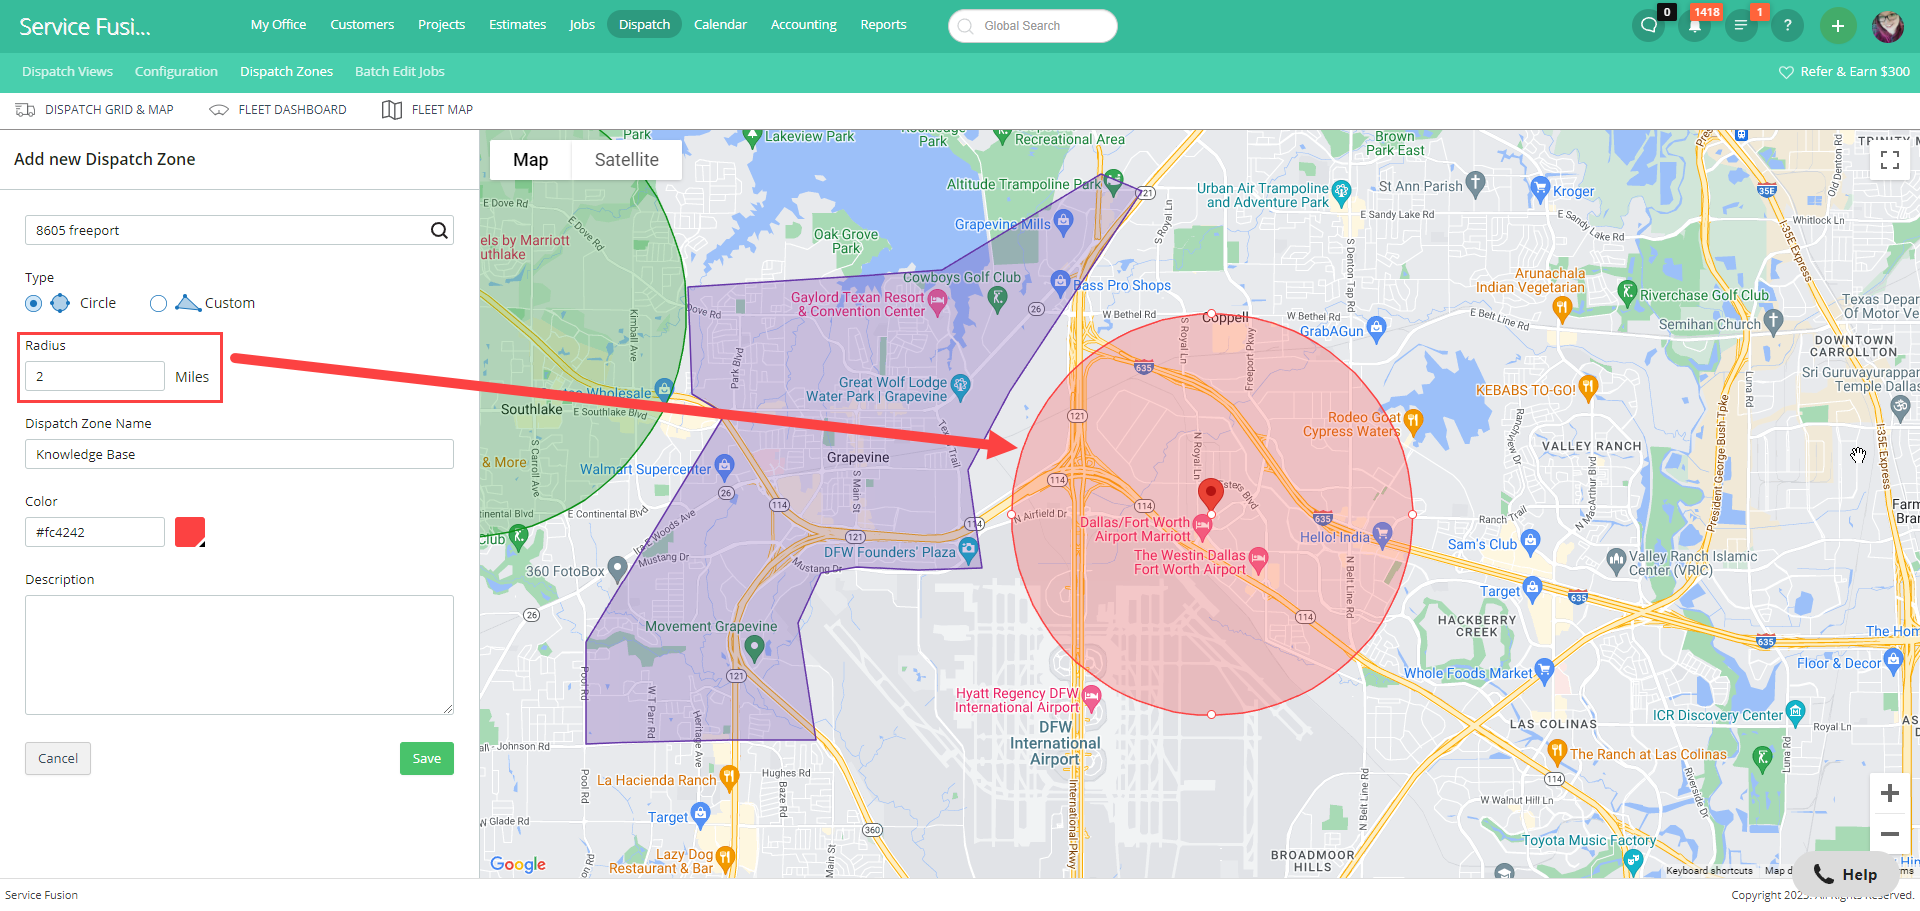Click the Radius value input

click(95, 376)
